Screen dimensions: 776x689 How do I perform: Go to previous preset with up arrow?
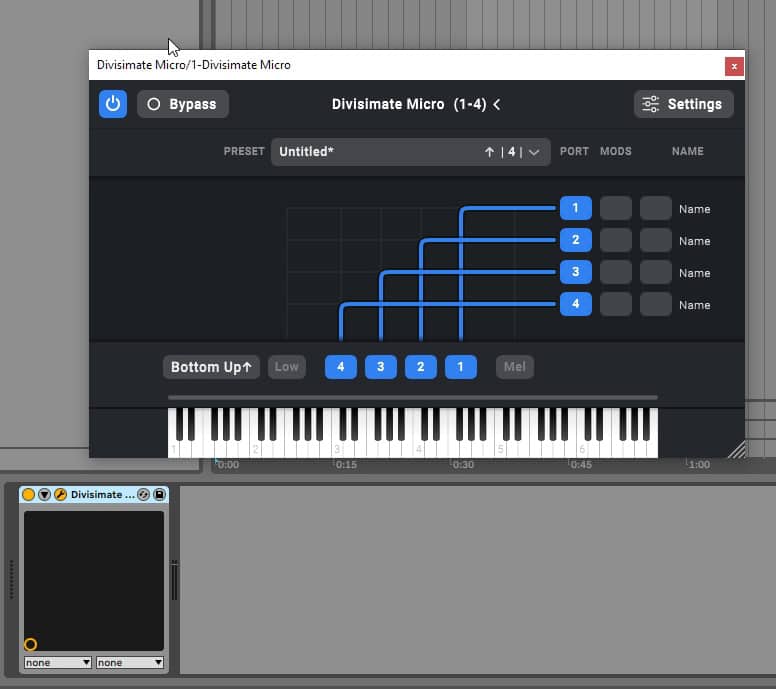(489, 152)
